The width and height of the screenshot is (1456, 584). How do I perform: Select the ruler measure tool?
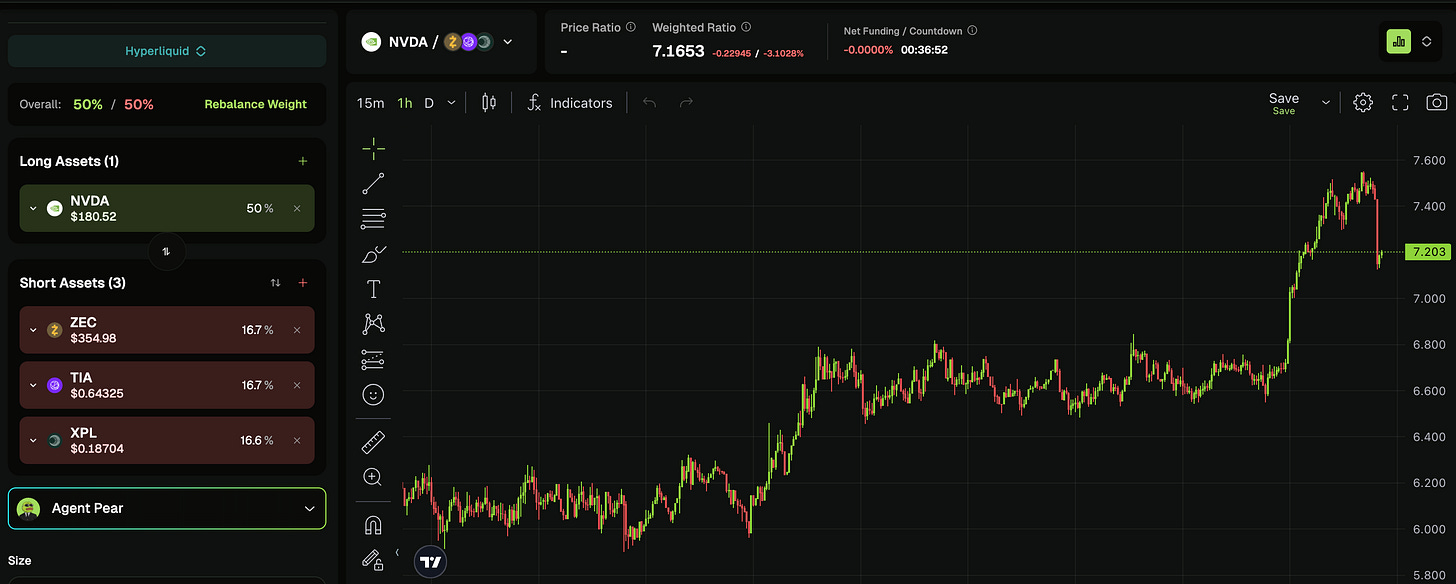pos(373,441)
